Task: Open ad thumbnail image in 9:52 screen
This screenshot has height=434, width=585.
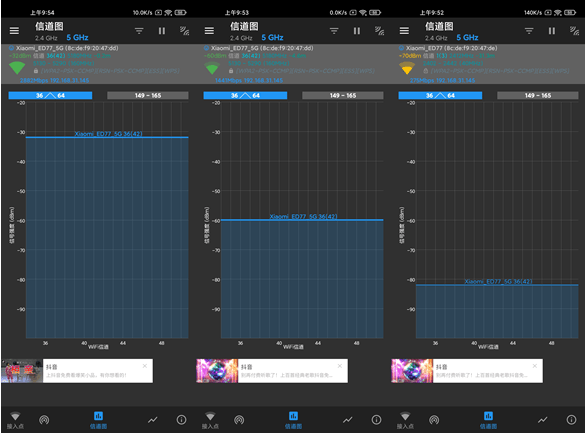Action: point(412,371)
